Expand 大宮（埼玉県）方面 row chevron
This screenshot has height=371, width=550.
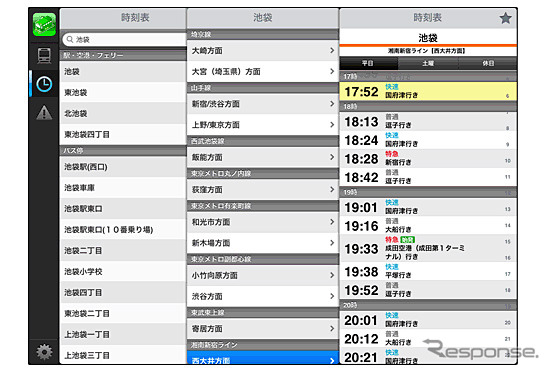pos(332,72)
